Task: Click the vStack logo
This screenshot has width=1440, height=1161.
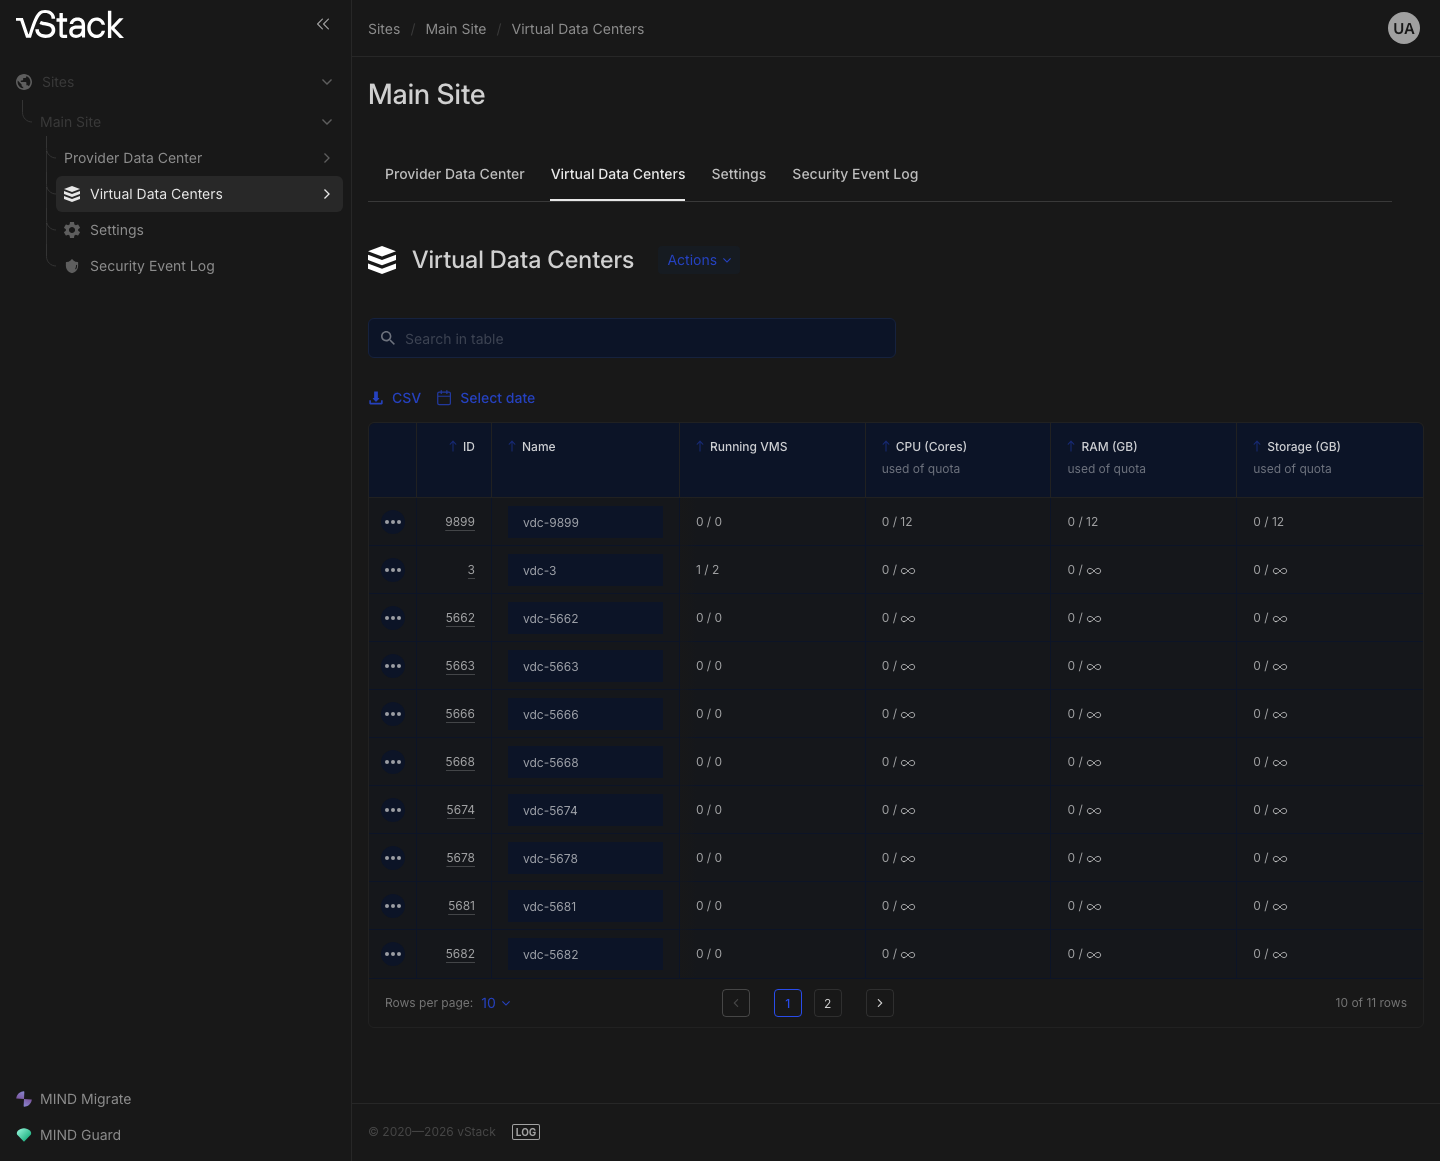Action: (x=70, y=25)
